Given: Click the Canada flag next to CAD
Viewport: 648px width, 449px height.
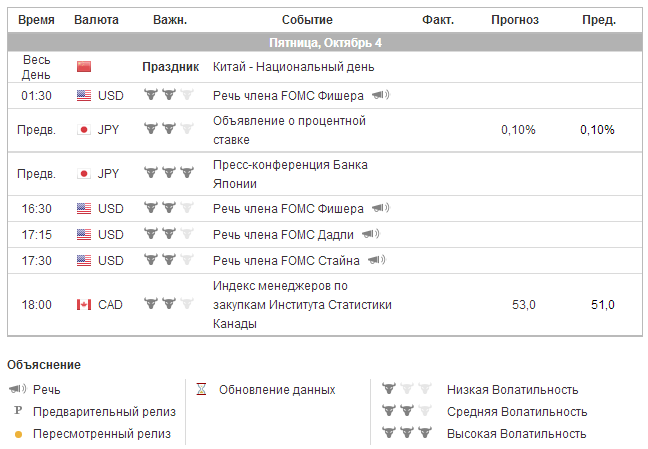Looking at the screenshot, I should [x=84, y=304].
